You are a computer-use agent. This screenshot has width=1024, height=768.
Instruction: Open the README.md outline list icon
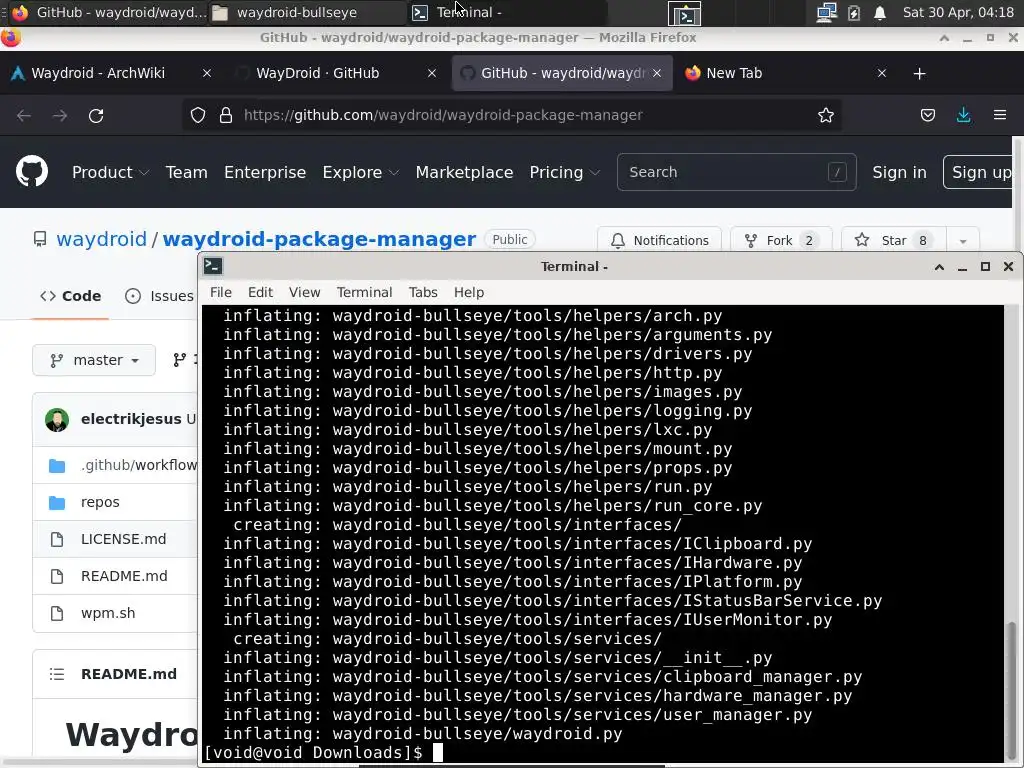[57, 674]
